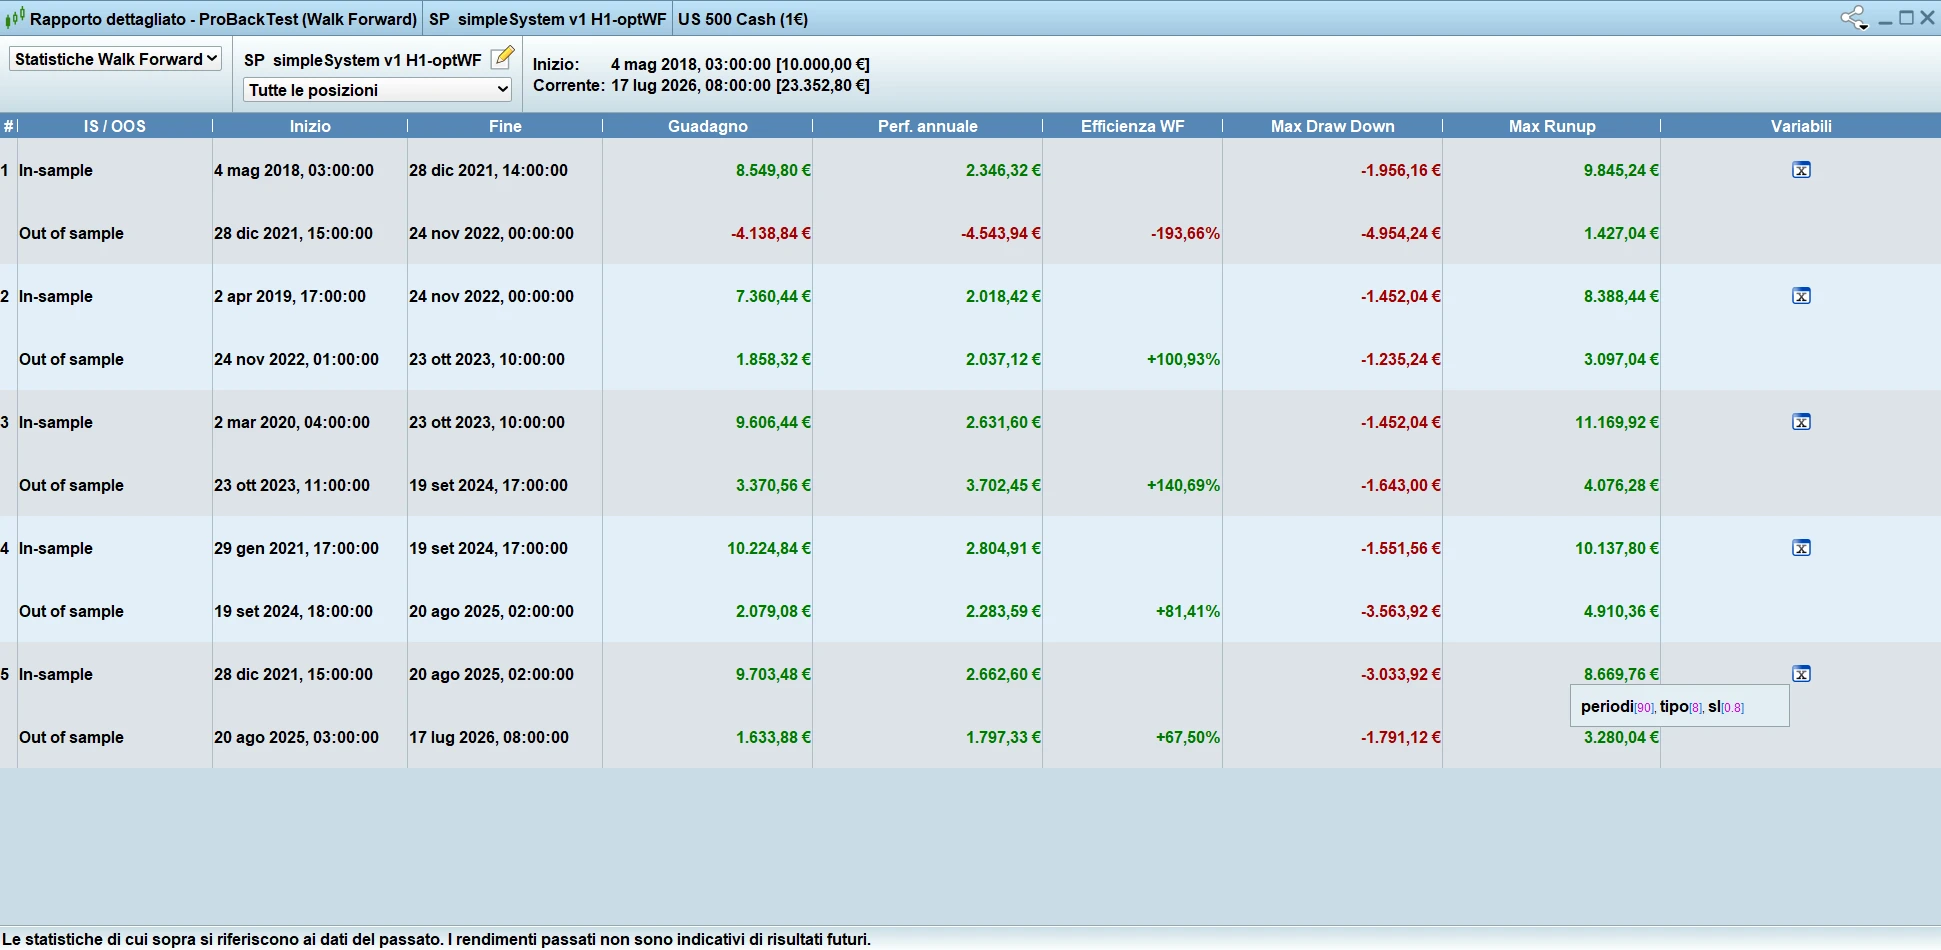Image resolution: width=1941 pixels, height=950 pixels.
Task: Click the 17 lug 2026, 08:00:00 end cell
Action: [x=489, y=737]
